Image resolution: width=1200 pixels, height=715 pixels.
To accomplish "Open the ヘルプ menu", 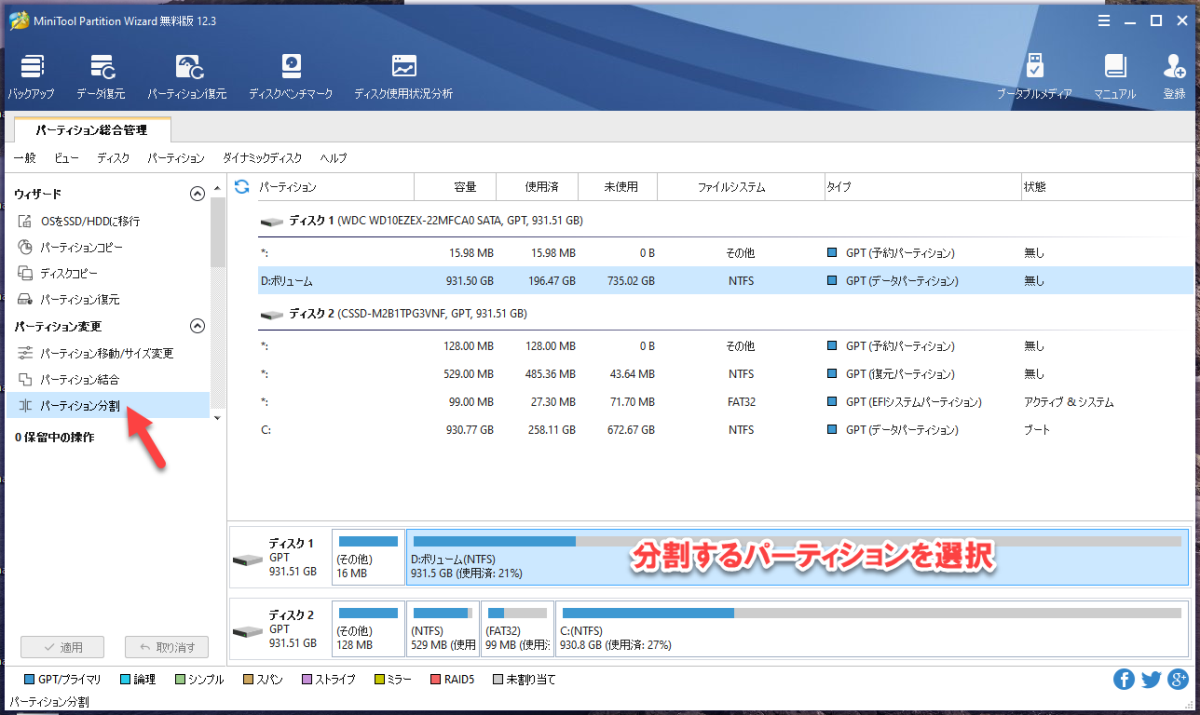I will tap(334, 158).
